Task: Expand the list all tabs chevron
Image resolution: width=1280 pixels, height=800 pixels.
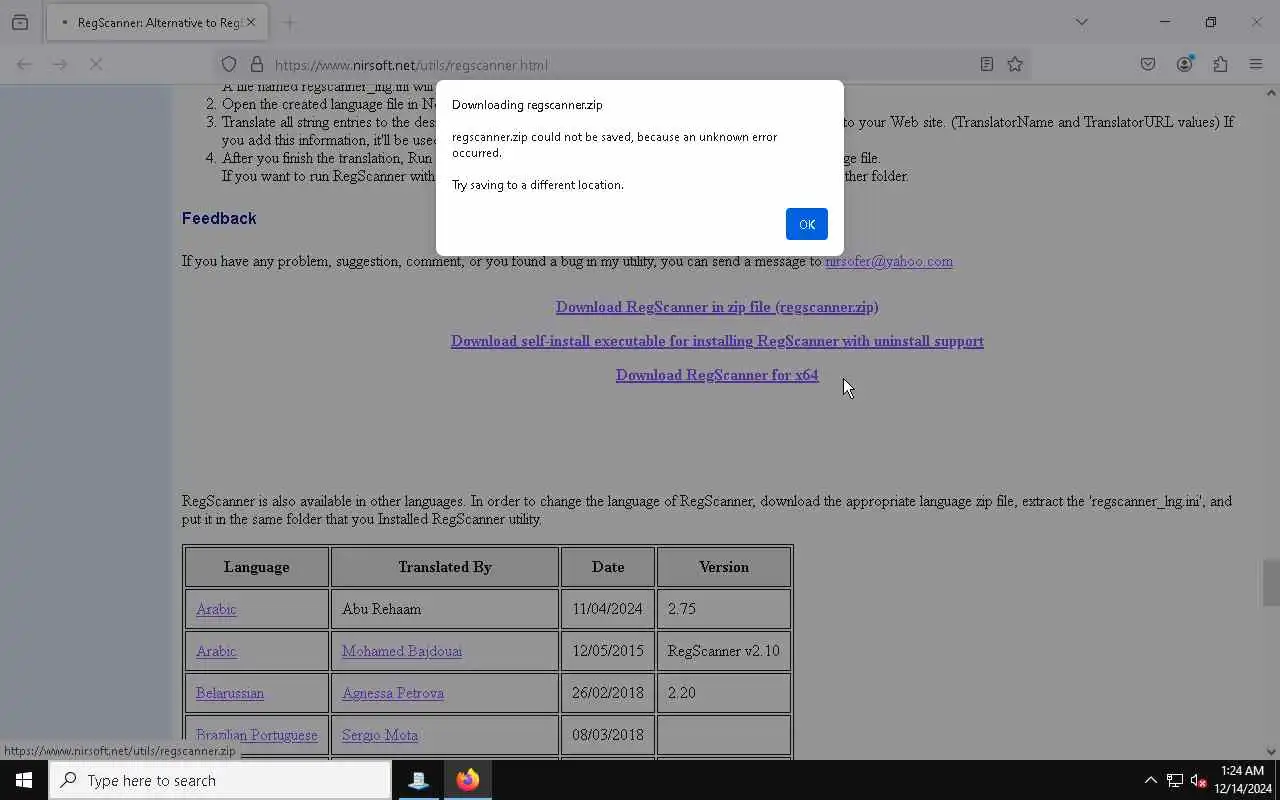Action: click(1081, 22)
